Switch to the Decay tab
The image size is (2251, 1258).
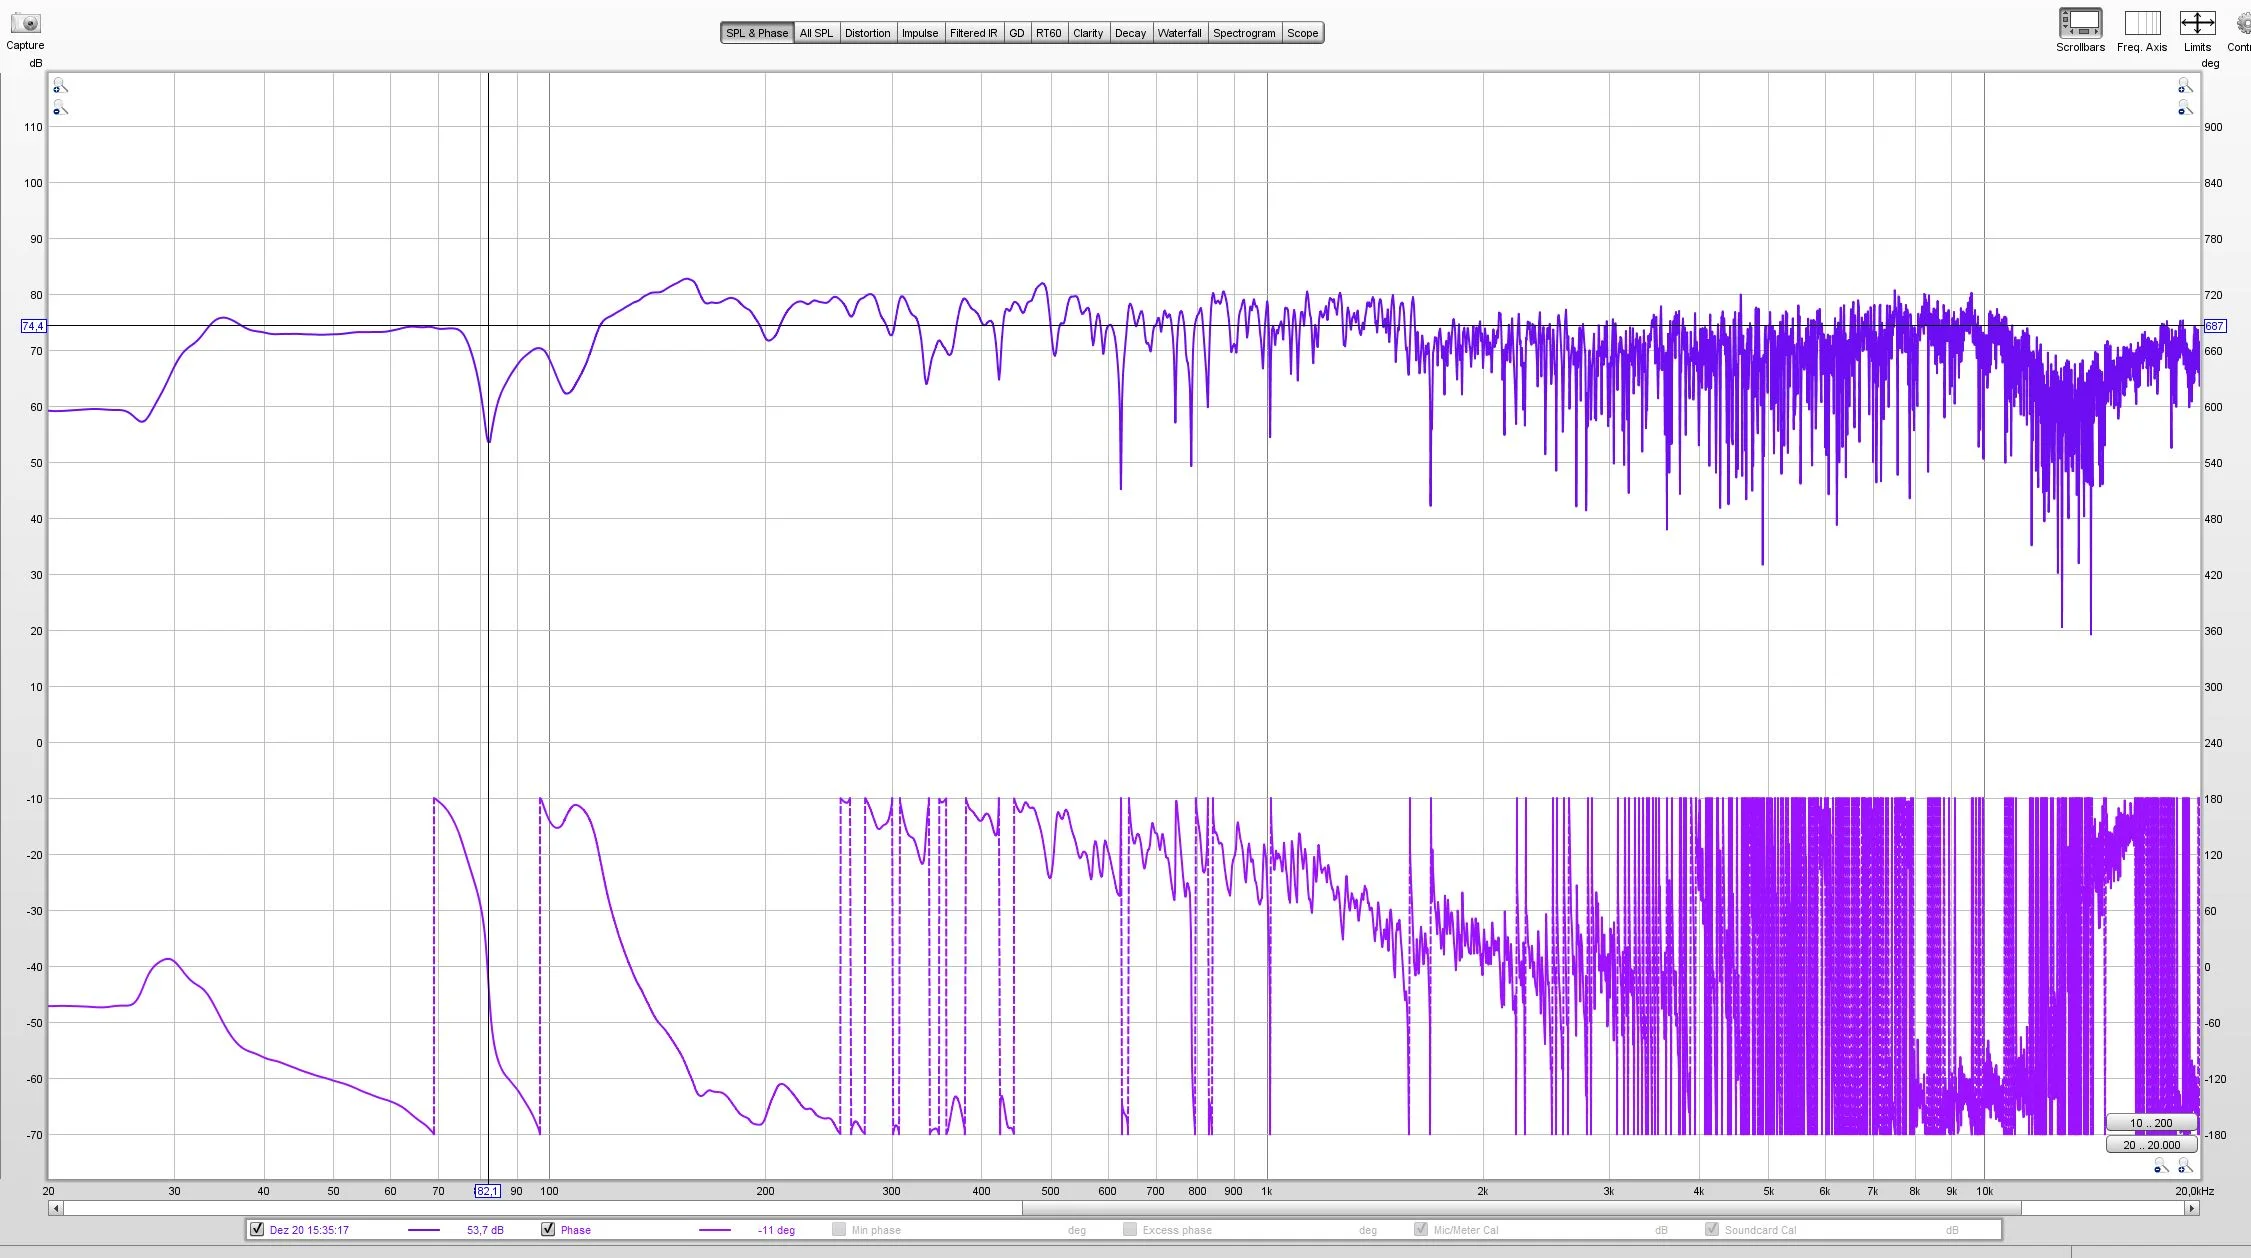1130,33
